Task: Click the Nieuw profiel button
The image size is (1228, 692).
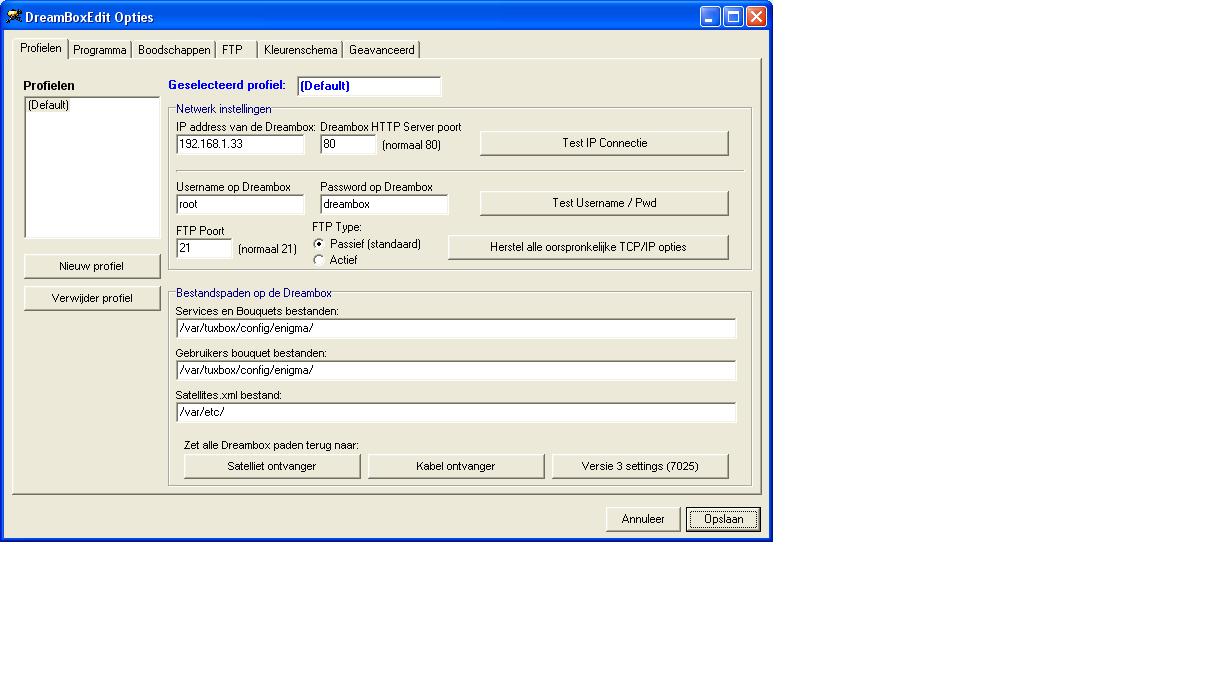Action: [x=92, y=266]
